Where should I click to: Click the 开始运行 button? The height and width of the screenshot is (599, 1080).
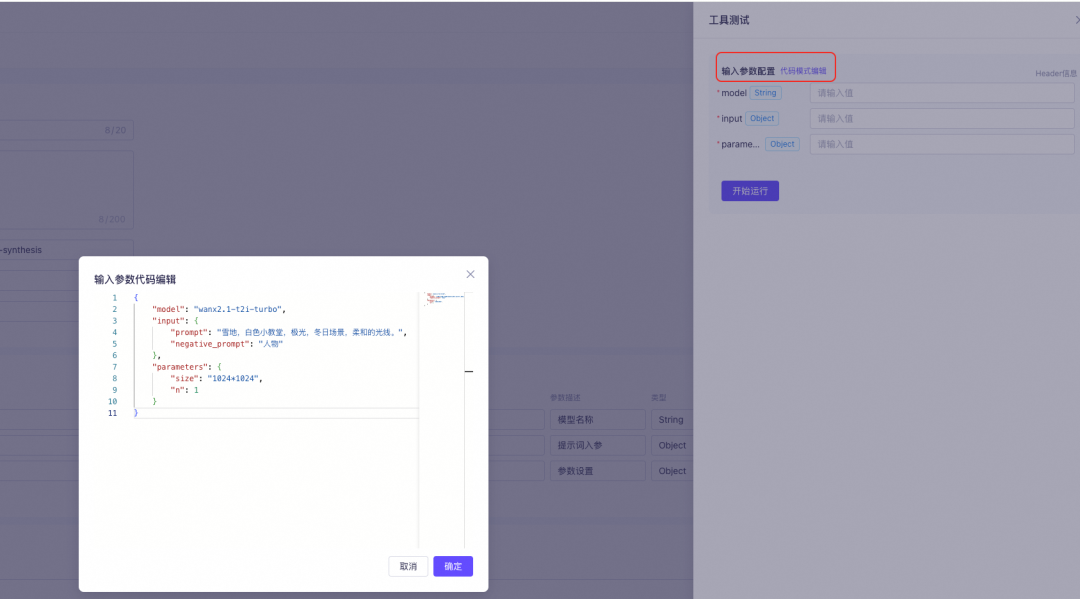point(750,191)
